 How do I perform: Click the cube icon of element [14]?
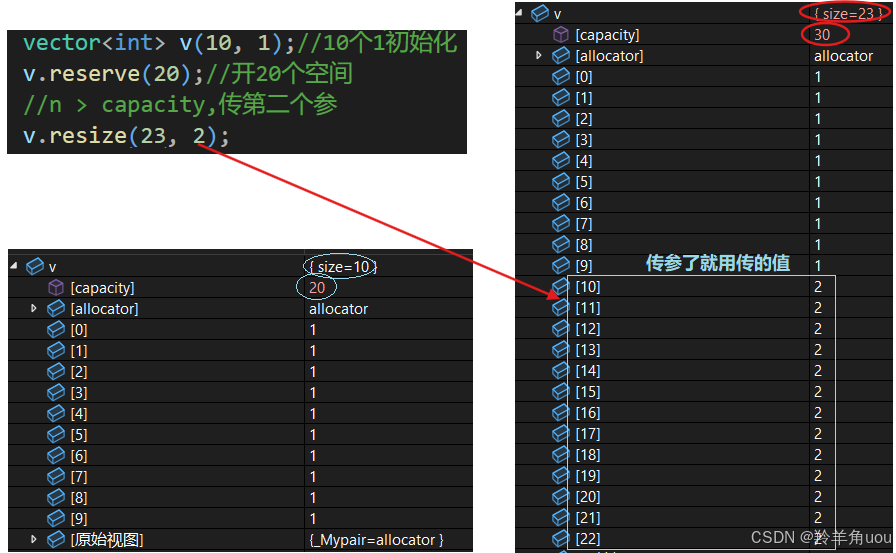tap(561, 371)
